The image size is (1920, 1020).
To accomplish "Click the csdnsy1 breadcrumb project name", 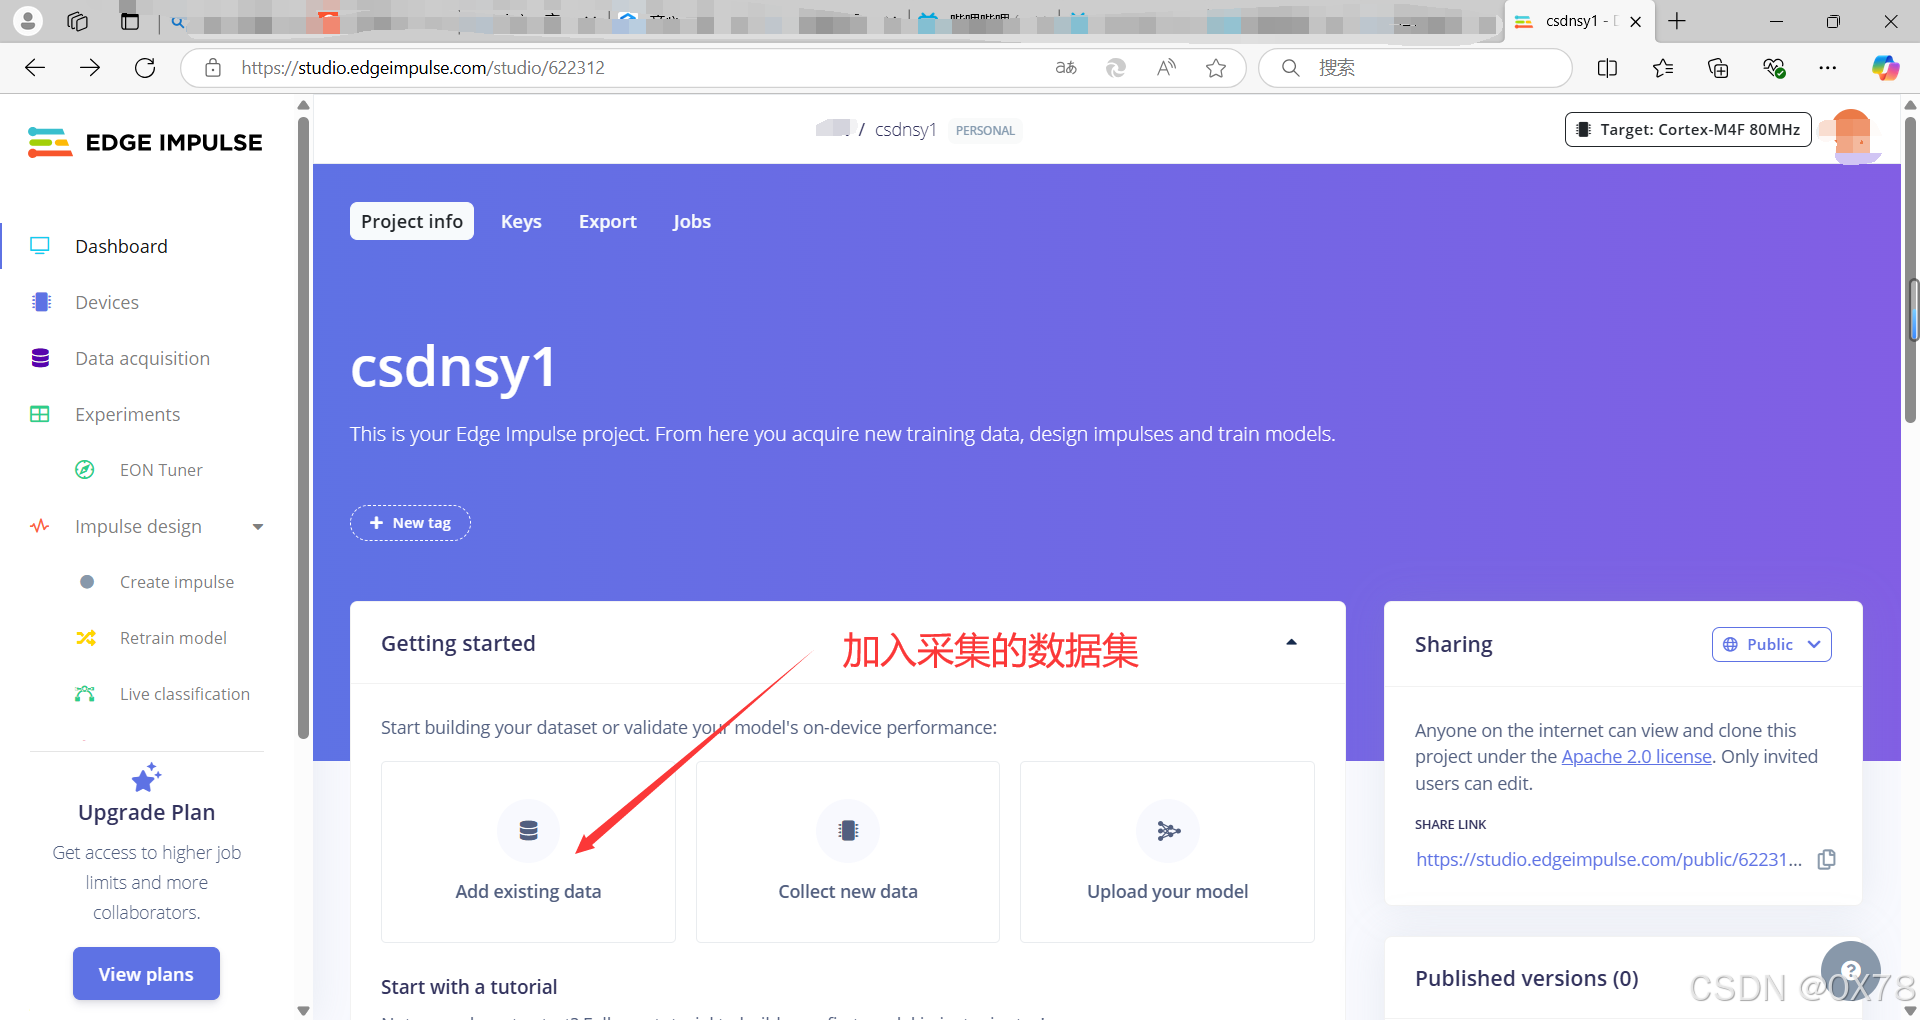I will pyautogui.click(x=905, y=130).
